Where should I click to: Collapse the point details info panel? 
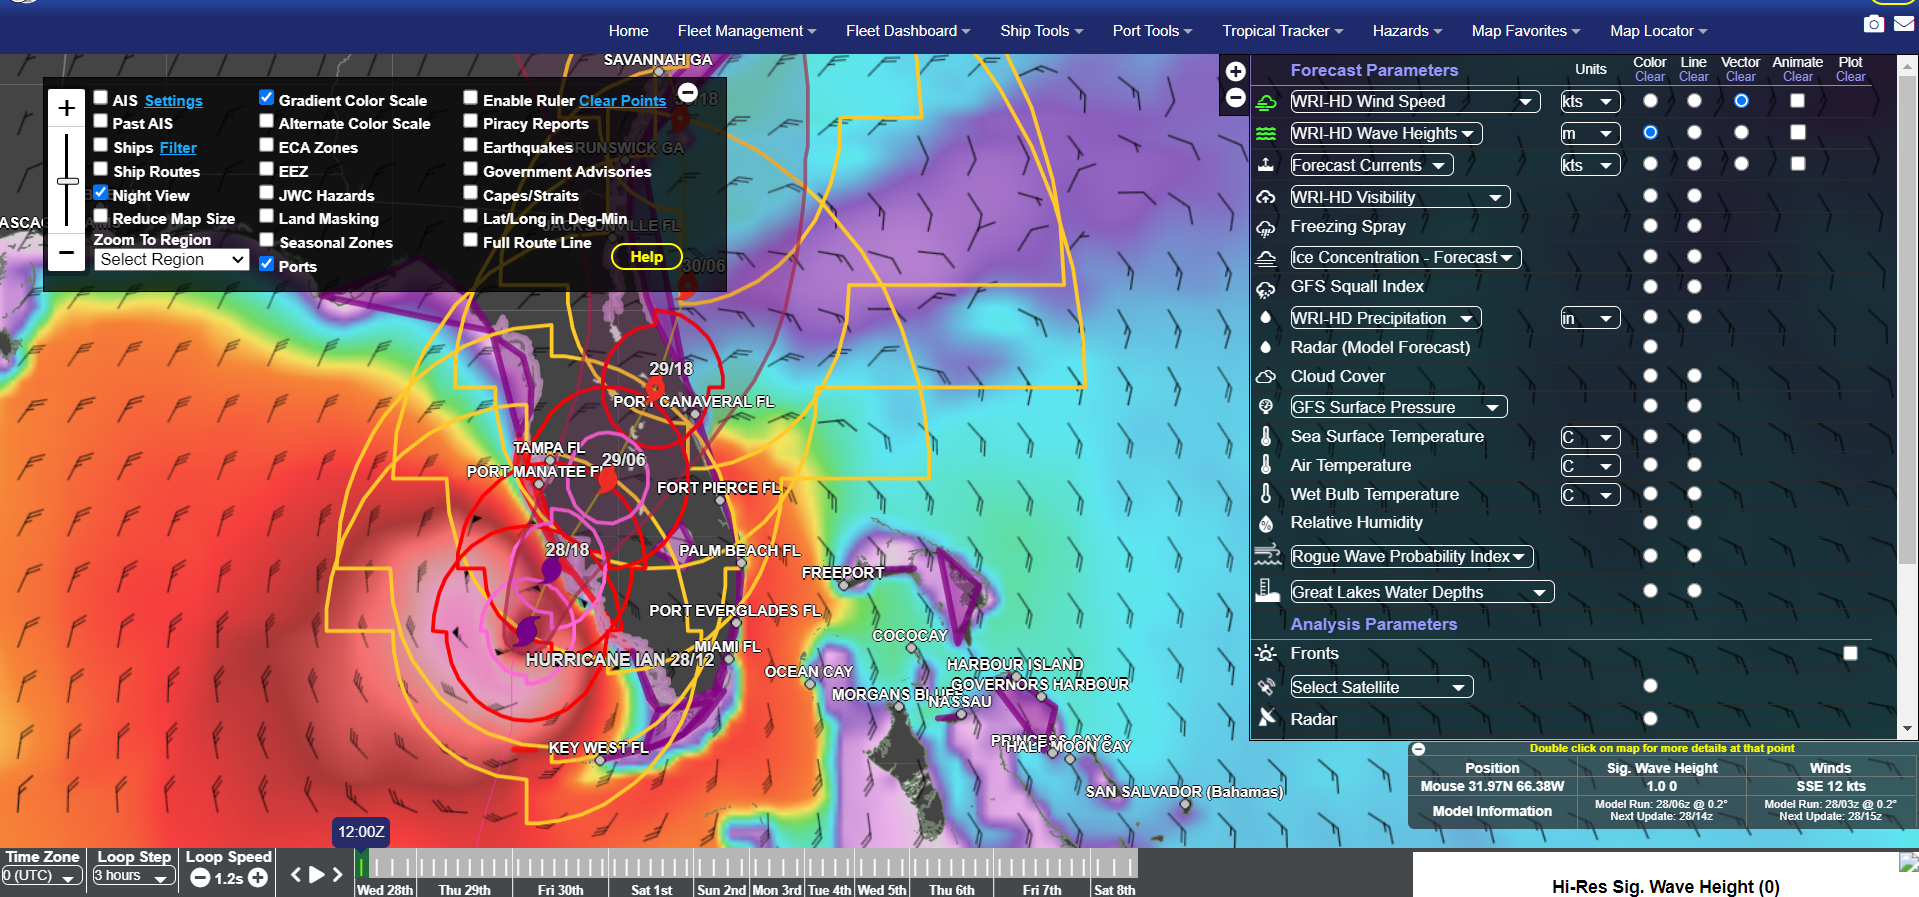click(x=1418, y=749)
